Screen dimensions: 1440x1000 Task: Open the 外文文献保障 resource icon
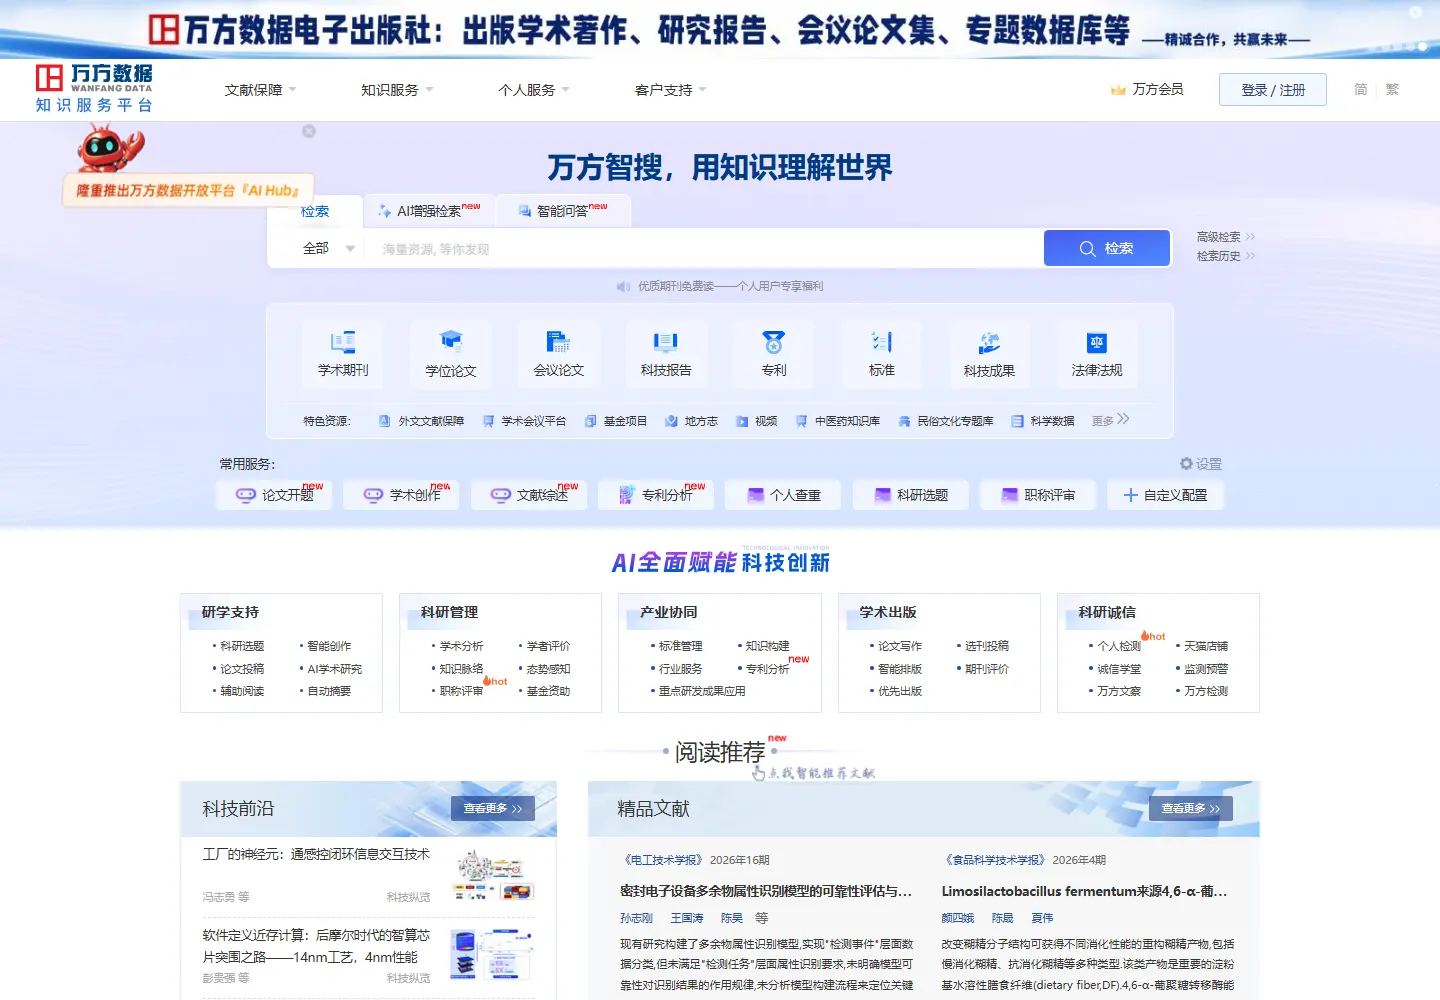pos(385,421)
